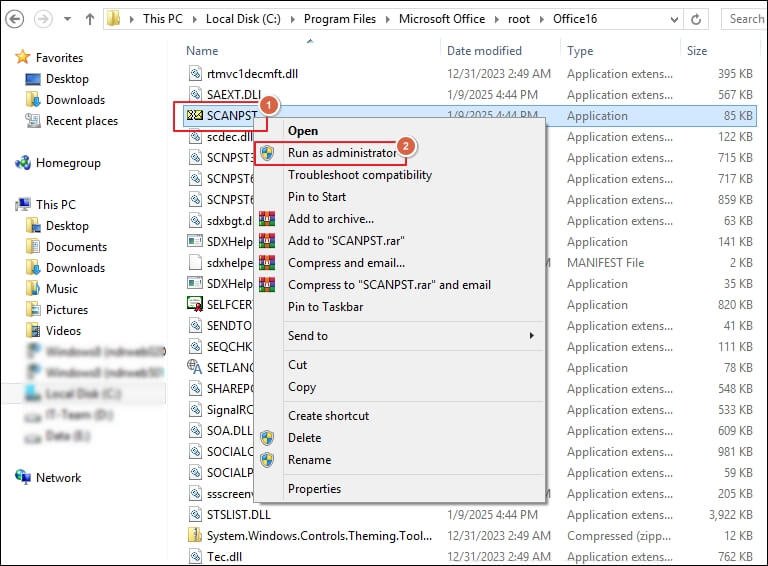The height and width of the screenshot is (566, 768).
Task: Expand the chevron after Microsoft Office breadcrumb
Action: (497, 20)
